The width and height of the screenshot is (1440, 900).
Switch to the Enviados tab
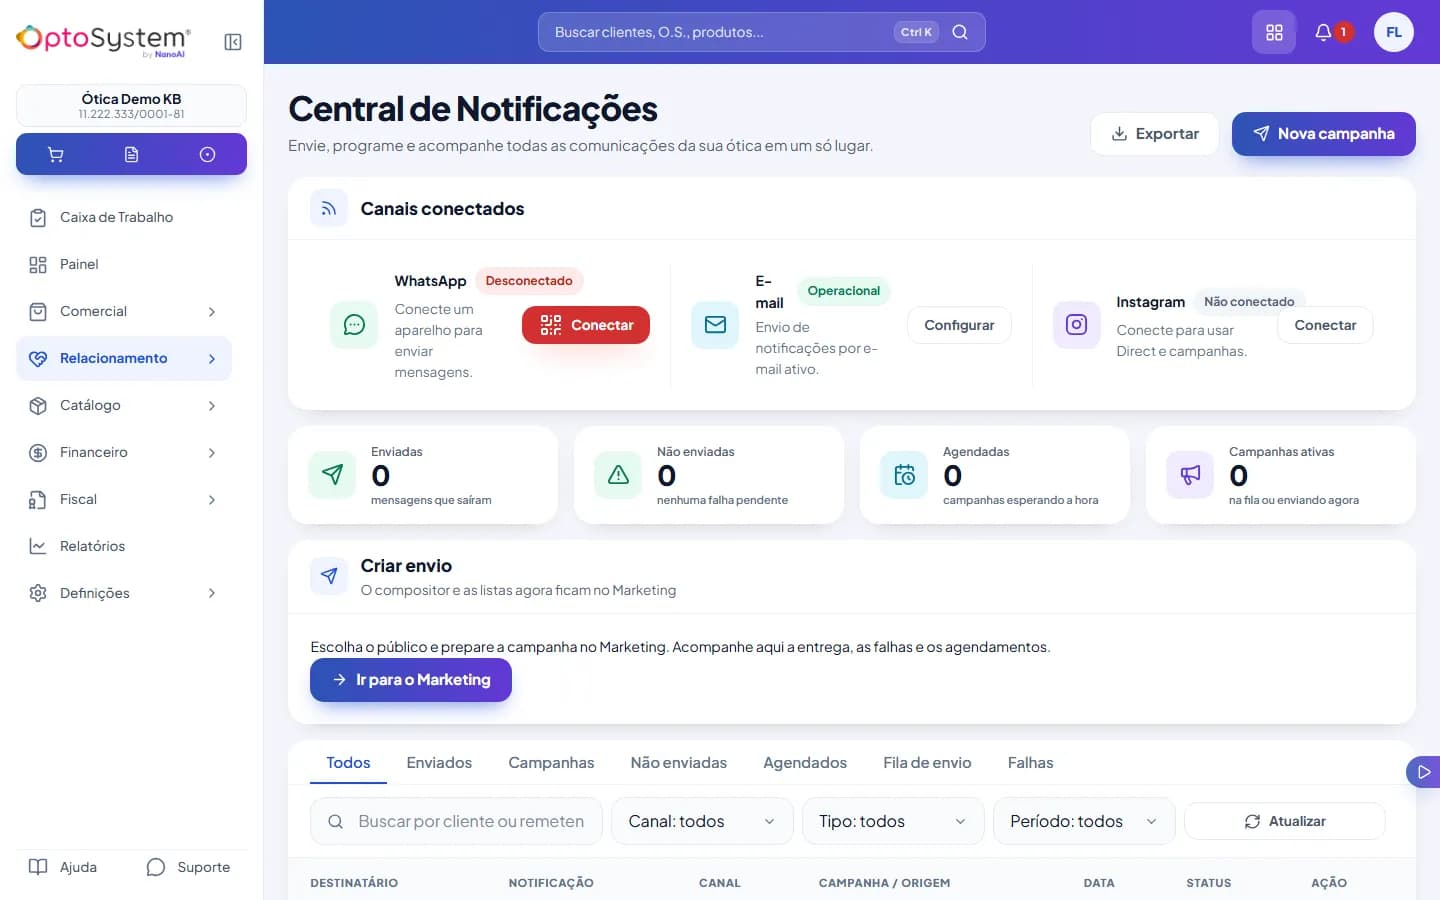coord(439,763)
